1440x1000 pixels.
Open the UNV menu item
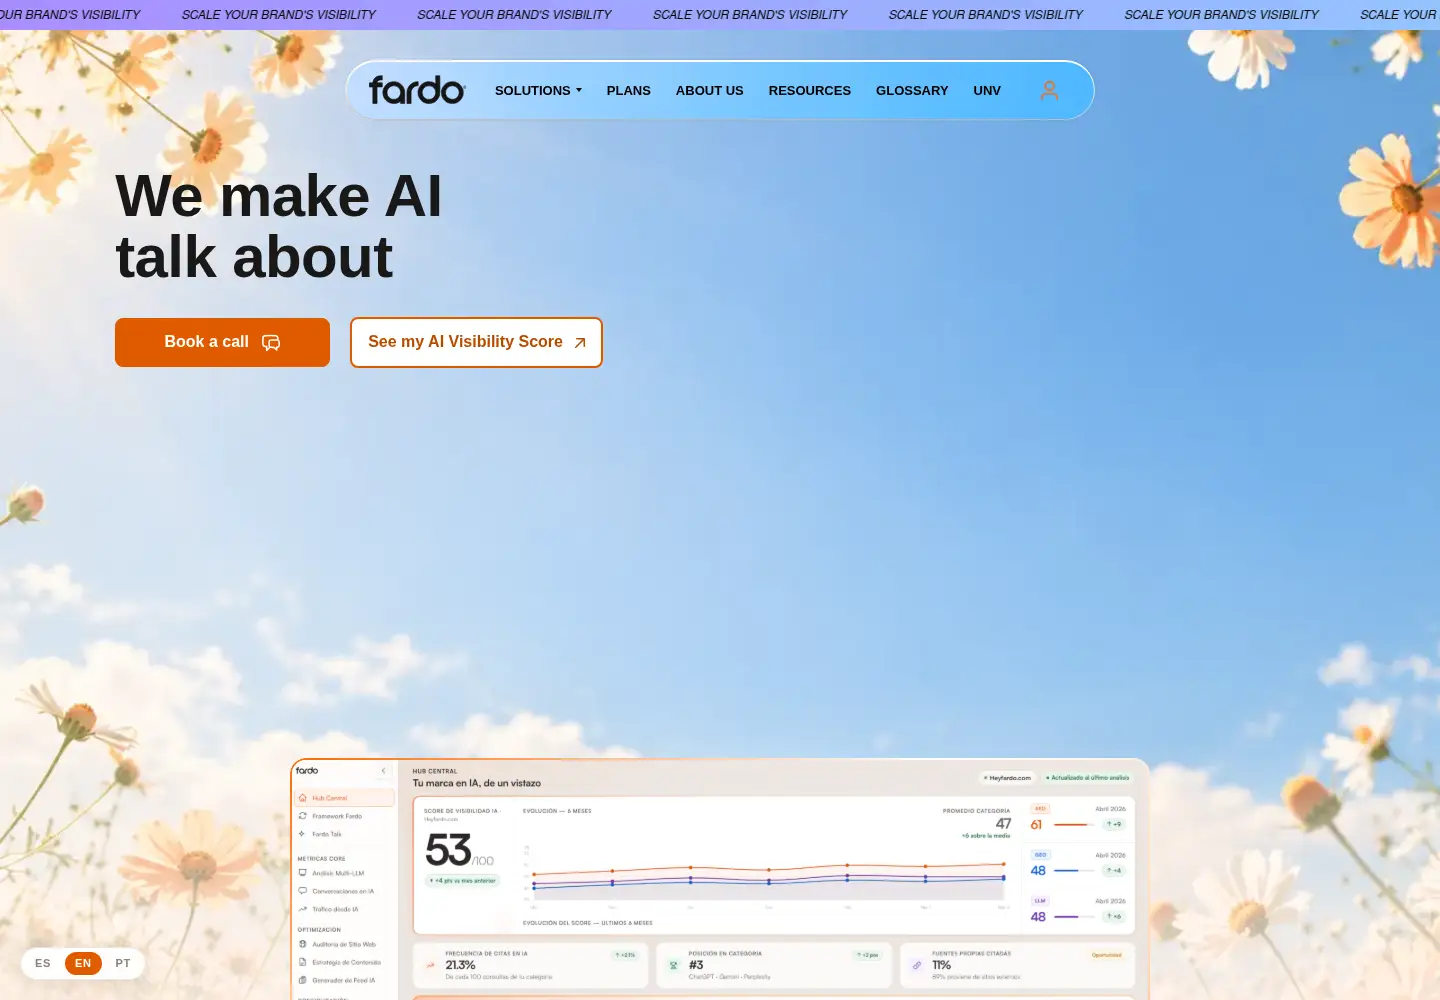coord(987,90)
